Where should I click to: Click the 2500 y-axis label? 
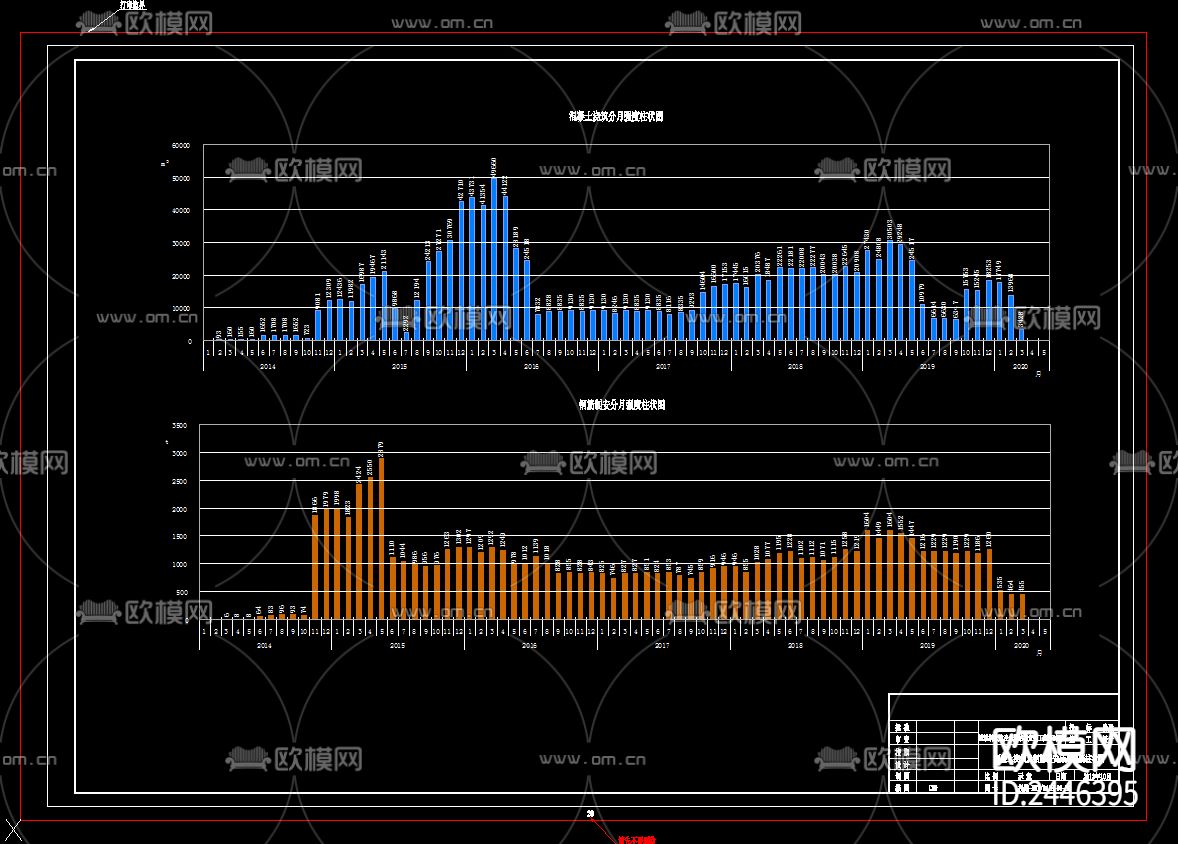[x=180, y=481]
